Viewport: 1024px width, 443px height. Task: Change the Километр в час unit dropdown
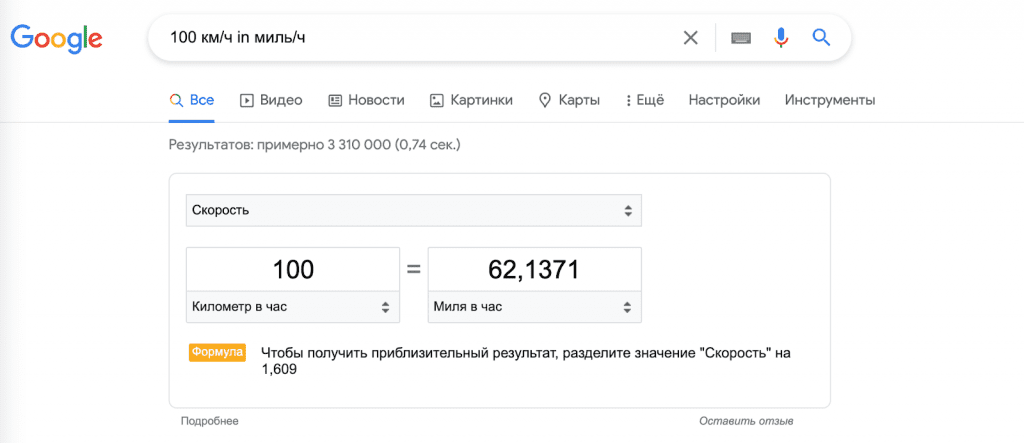click(293, 307)
